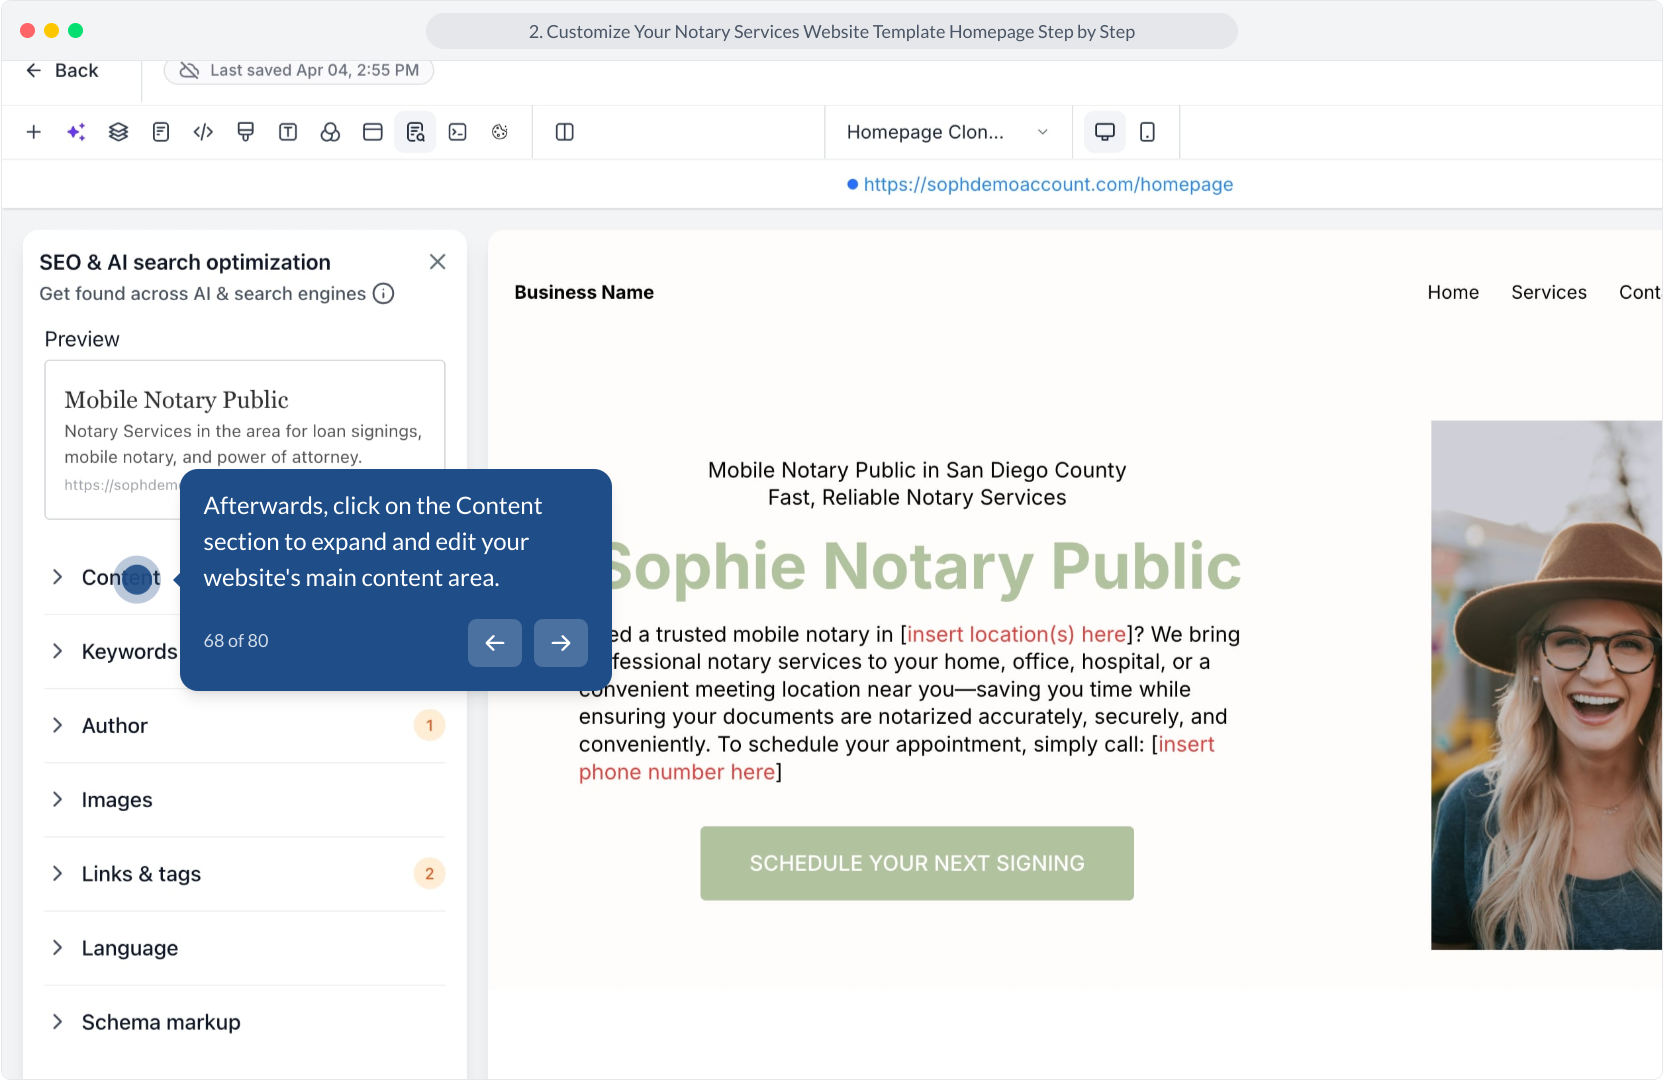
Task: Open the layers stack panel
Action: (x=119, y=132)
